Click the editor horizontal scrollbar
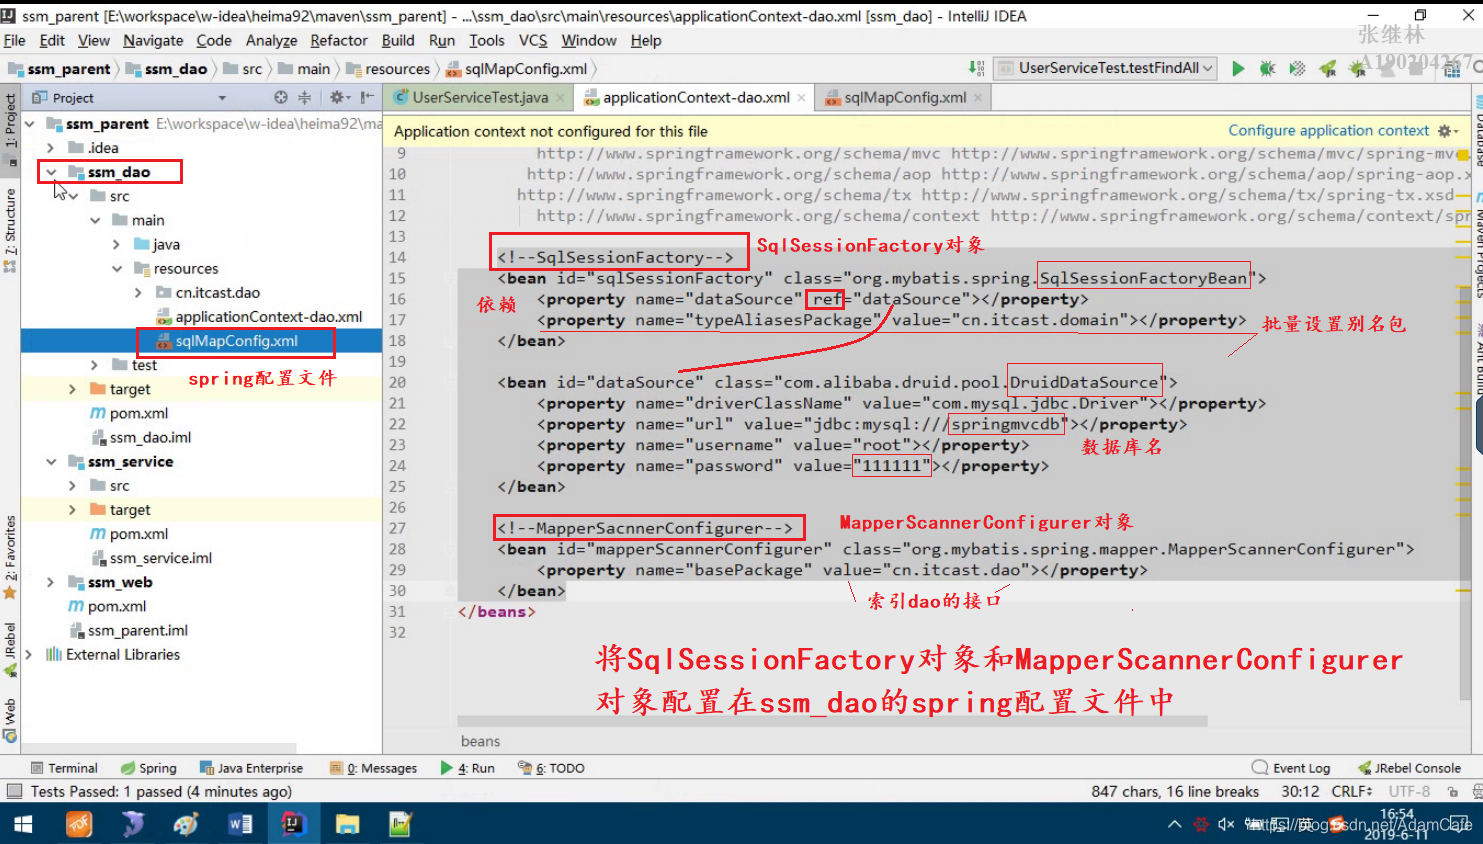 point(832,721)
